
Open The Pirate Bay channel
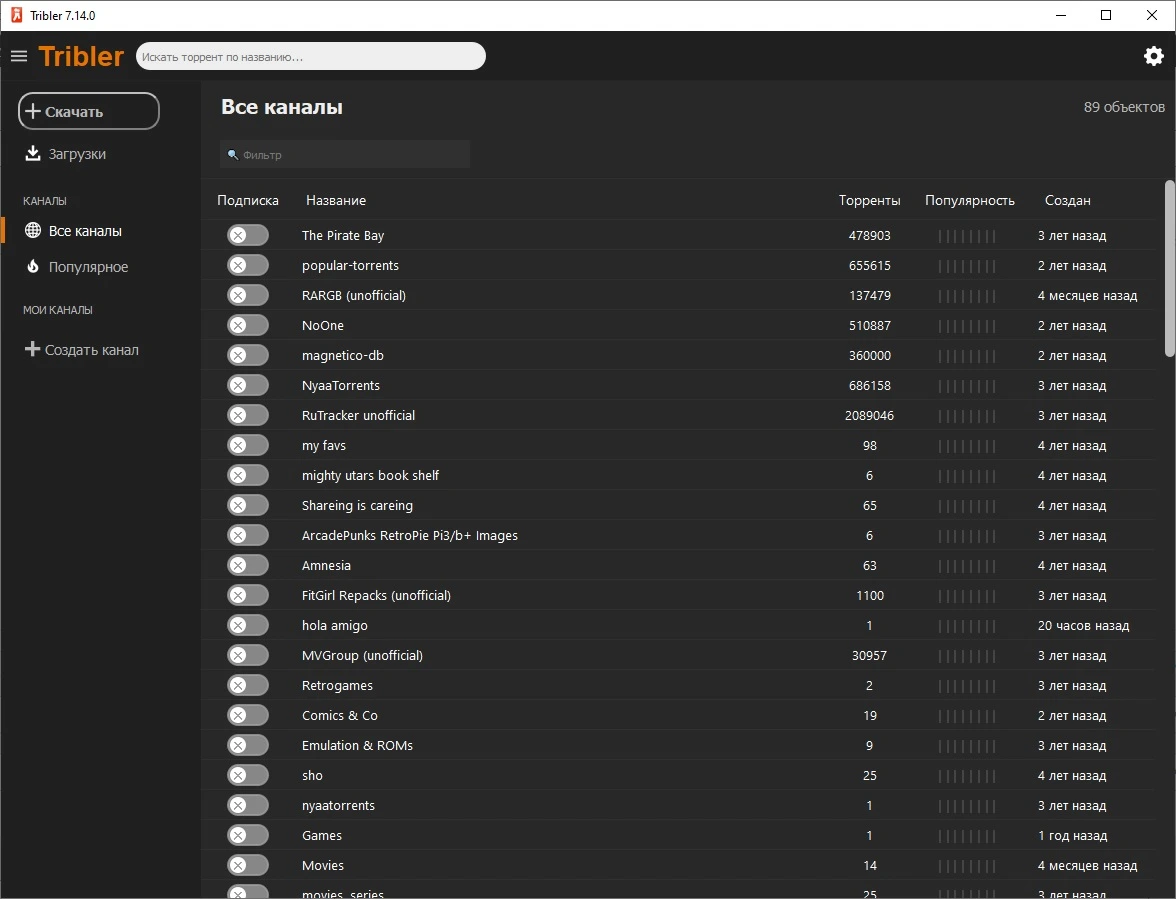pos(343,235)
